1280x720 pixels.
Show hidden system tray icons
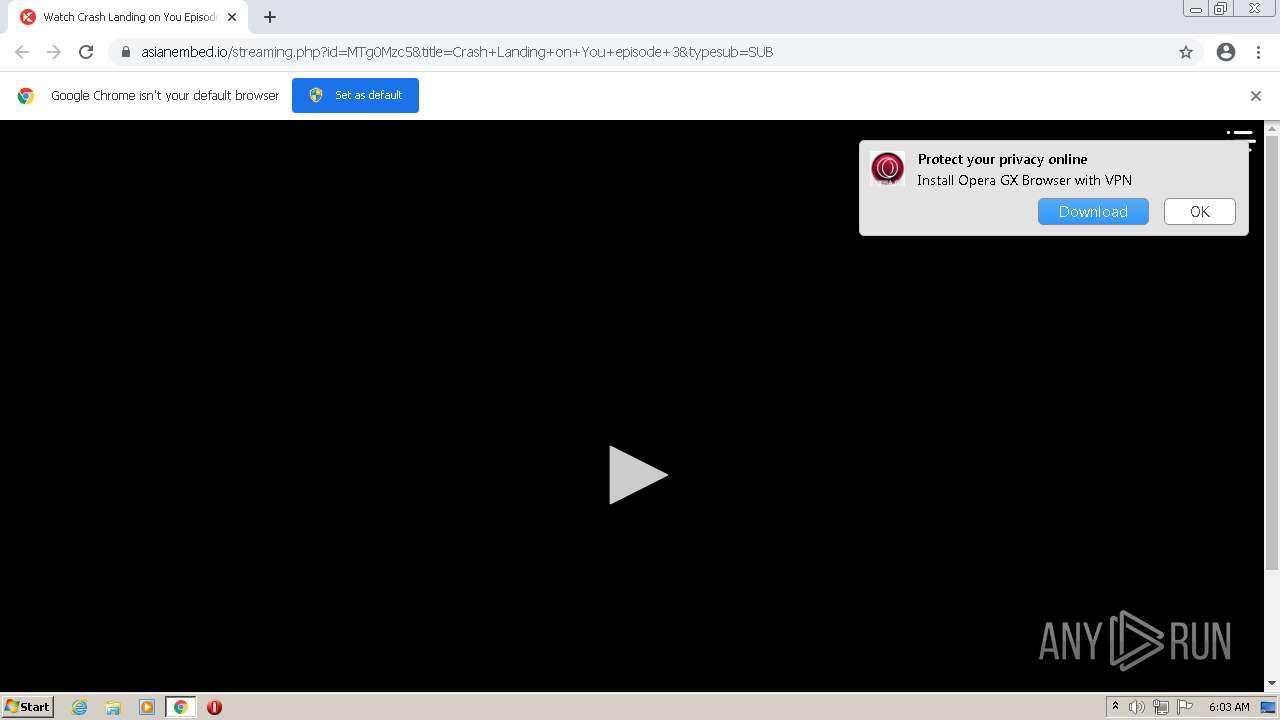(1115, 707)
